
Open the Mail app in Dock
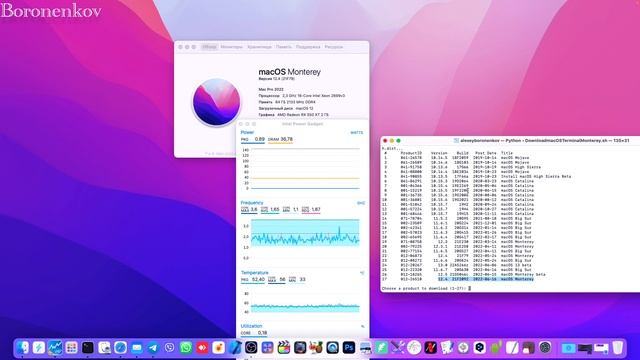[x=137, y=347]
